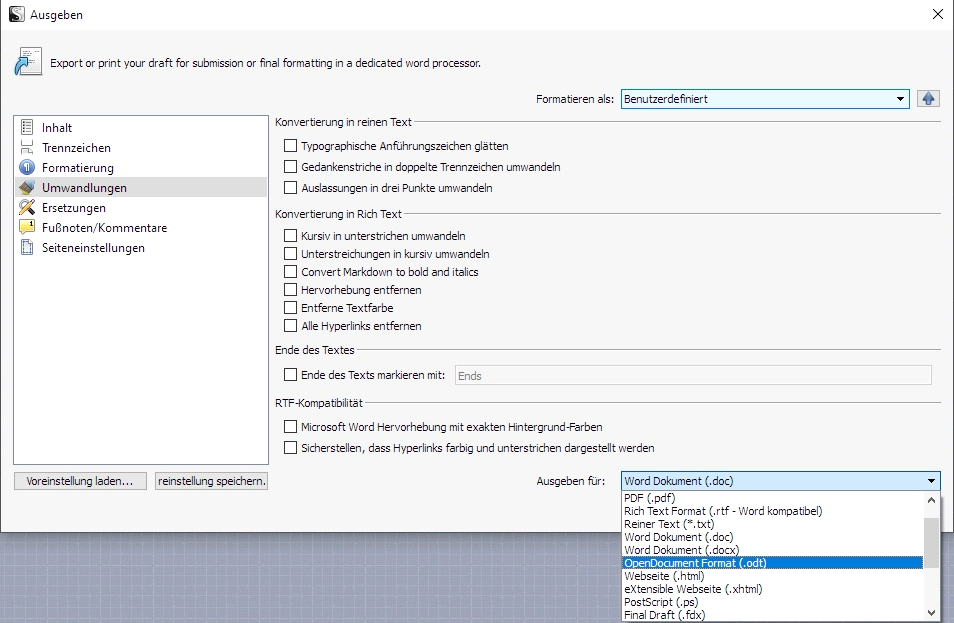The width and height of the screenshot is (954, 623).
Task: Toggle Alle Hyperlinks entfernen
Action: pyautogui.click(x=291, y=325)
